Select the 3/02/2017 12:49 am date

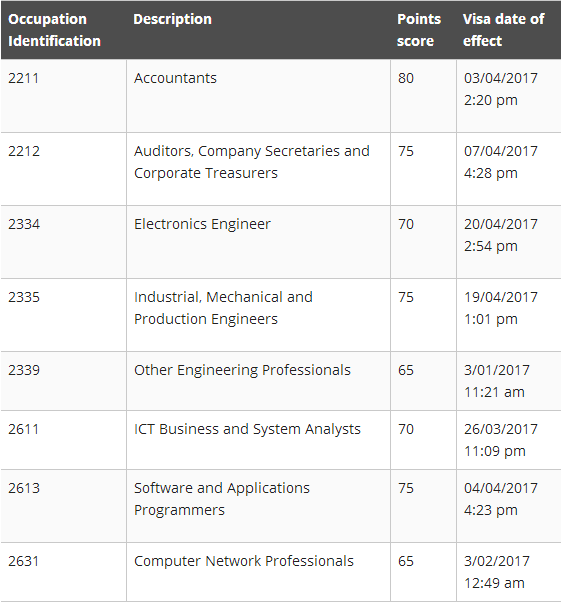tap(497, 572)
